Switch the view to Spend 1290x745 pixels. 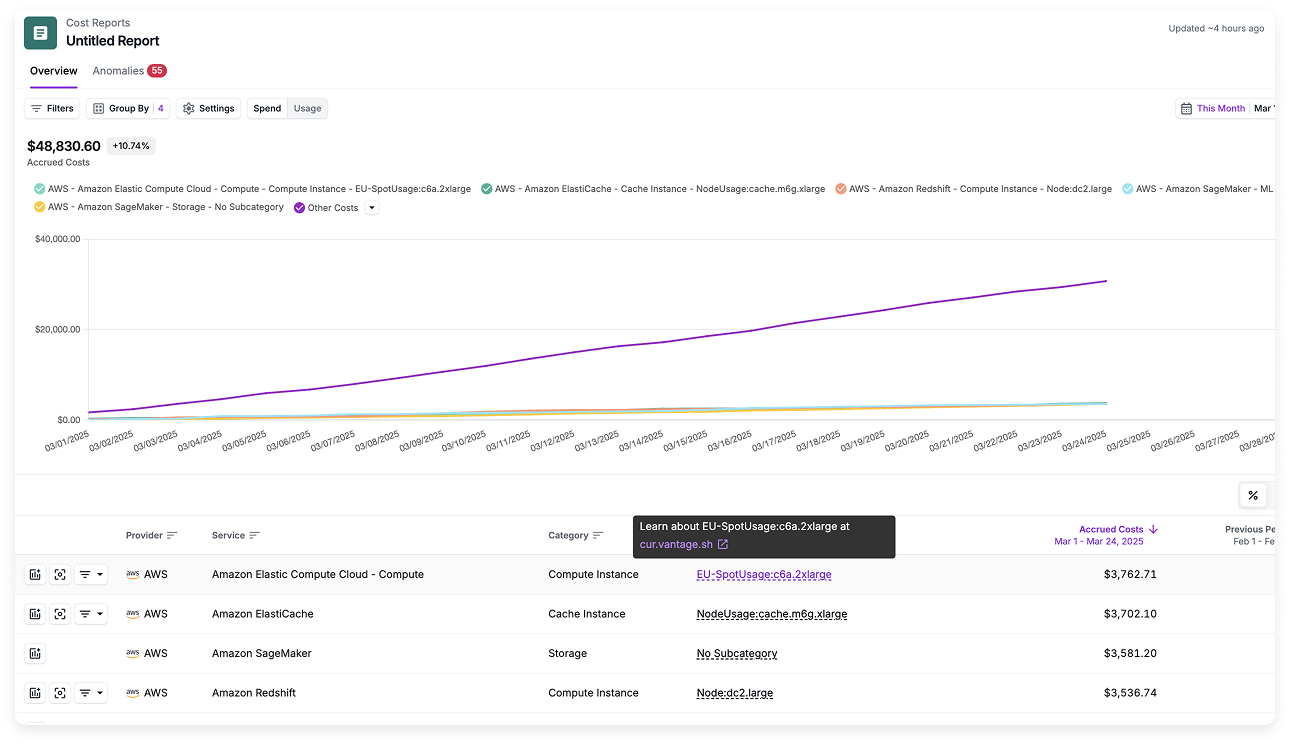267,108
